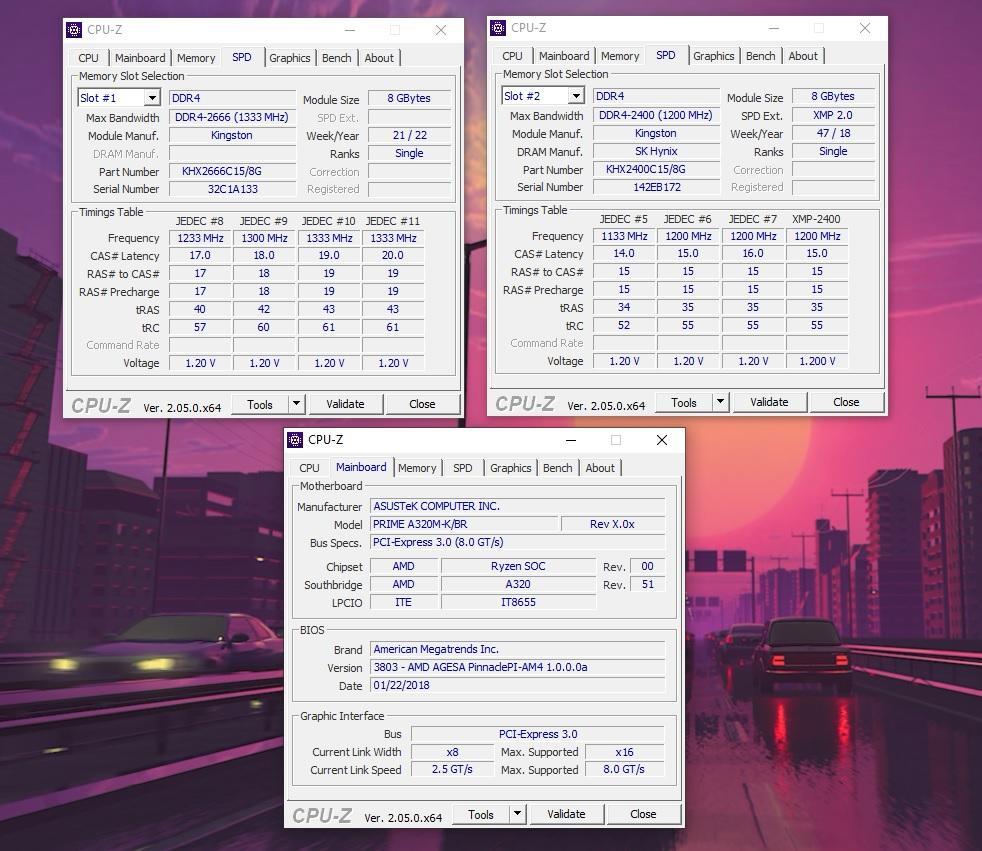Open Bench tab in Slot #1 window
Image resolution: width=982 pixels, height=851 pixels.
point(336,58)
